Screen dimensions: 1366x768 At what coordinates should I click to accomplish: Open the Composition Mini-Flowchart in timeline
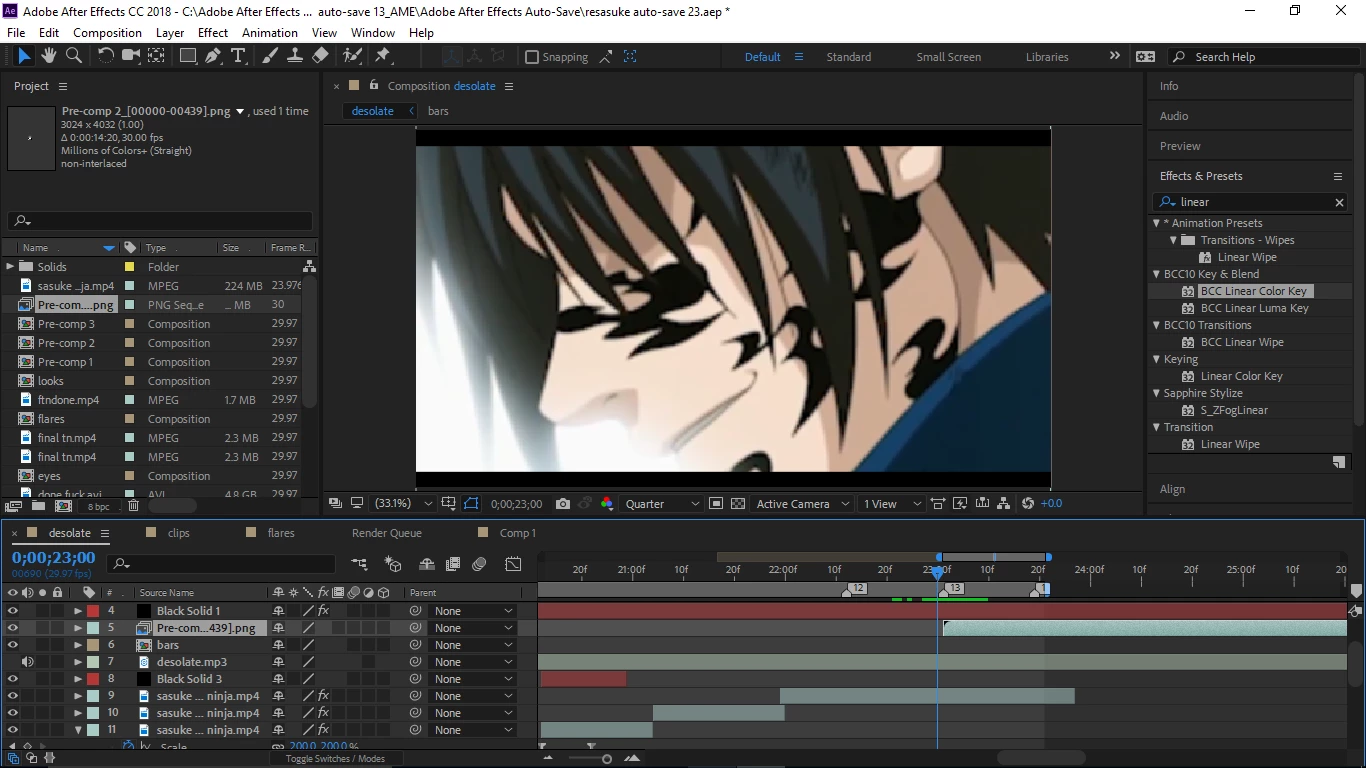pyautogui.click(x=359, y=565)
